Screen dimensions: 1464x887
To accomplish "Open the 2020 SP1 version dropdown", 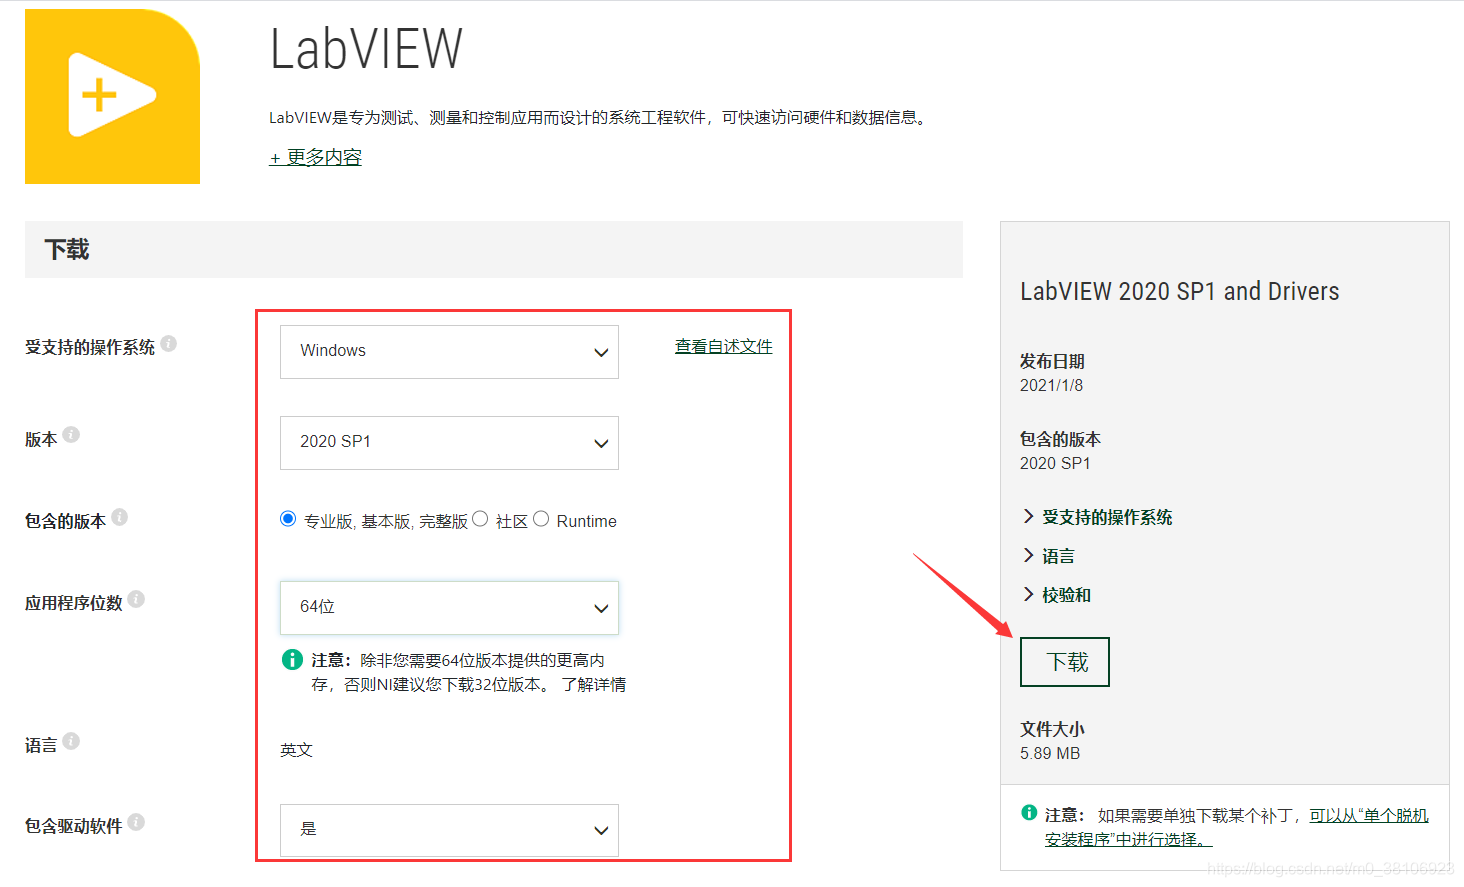I will [449, 443].
